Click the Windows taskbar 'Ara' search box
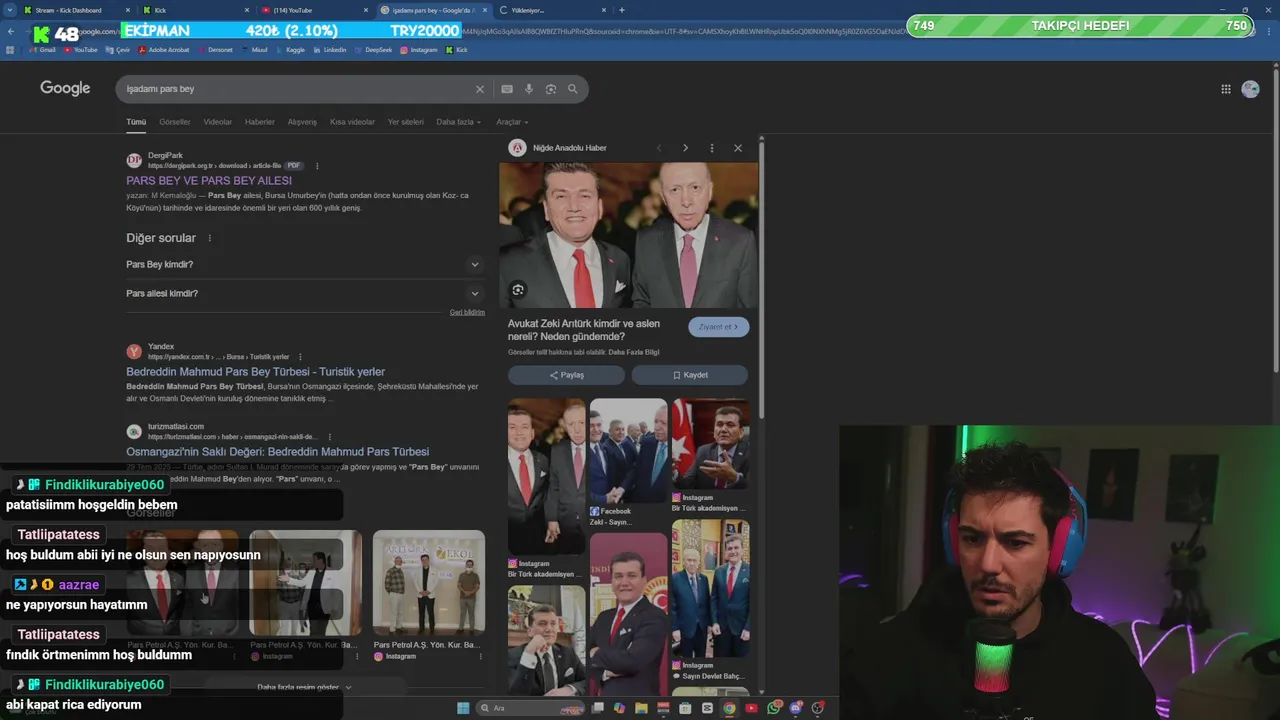The width and height of the screenshot is (1280, 720). [530, 708]
